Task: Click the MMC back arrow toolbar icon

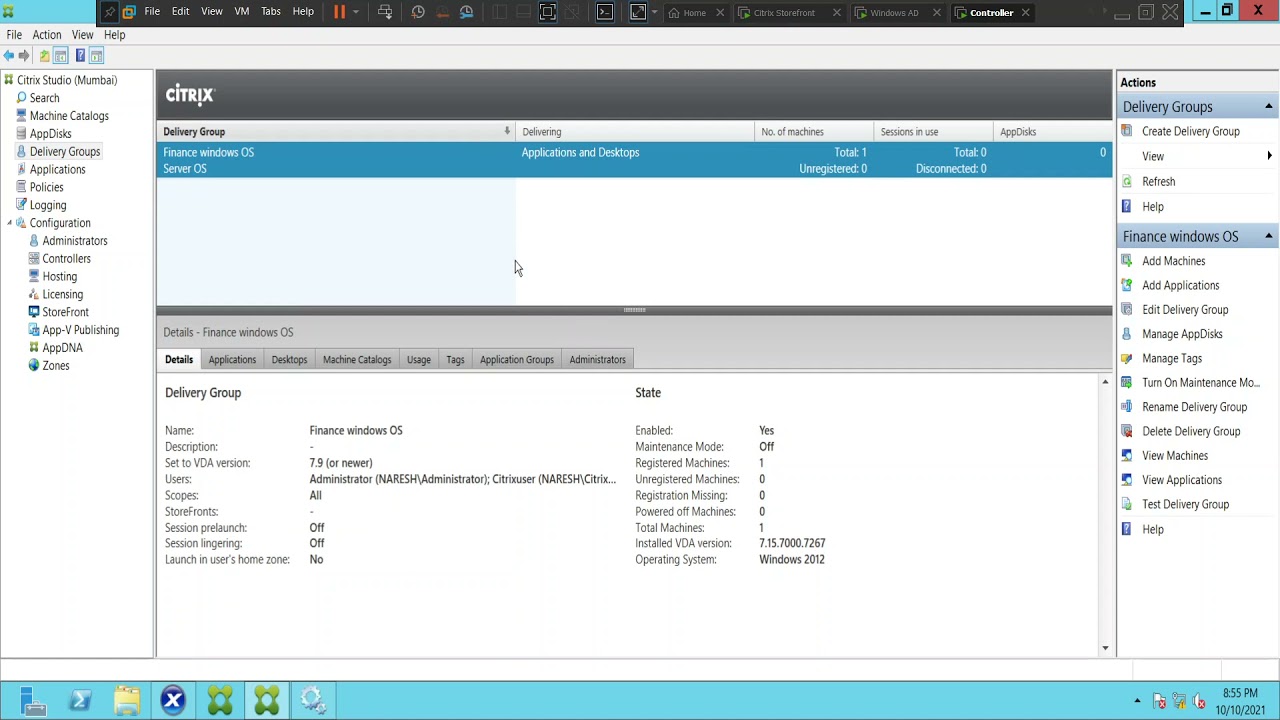Action: 9,56
